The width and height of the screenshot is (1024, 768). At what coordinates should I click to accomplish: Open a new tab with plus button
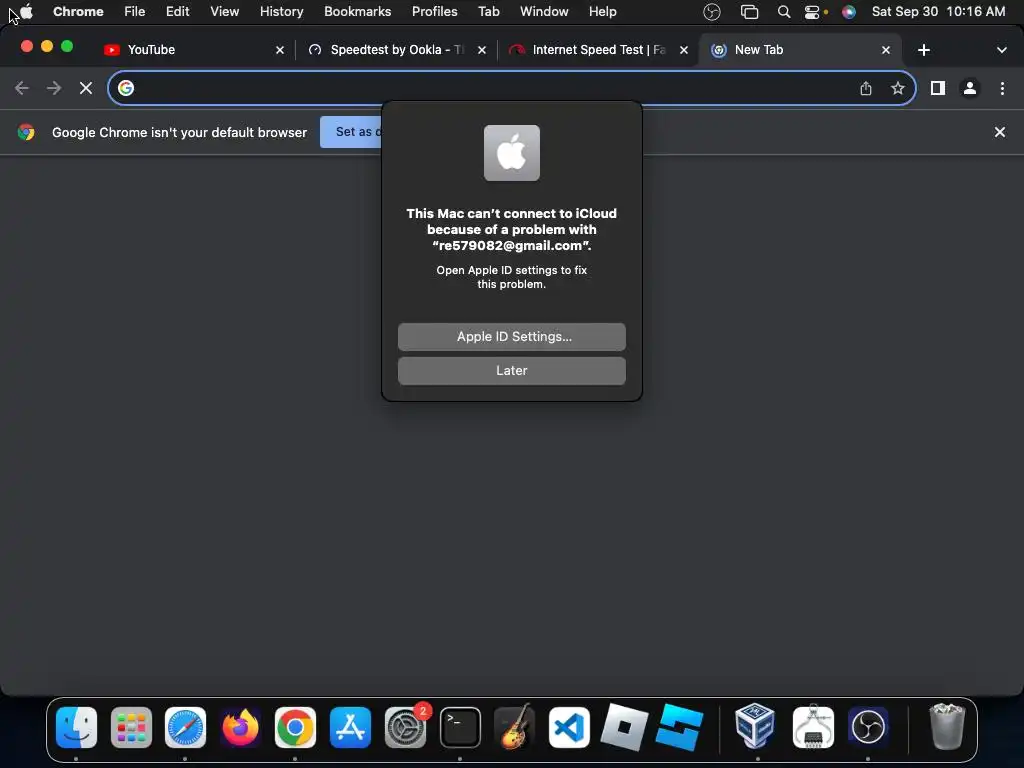923,50
